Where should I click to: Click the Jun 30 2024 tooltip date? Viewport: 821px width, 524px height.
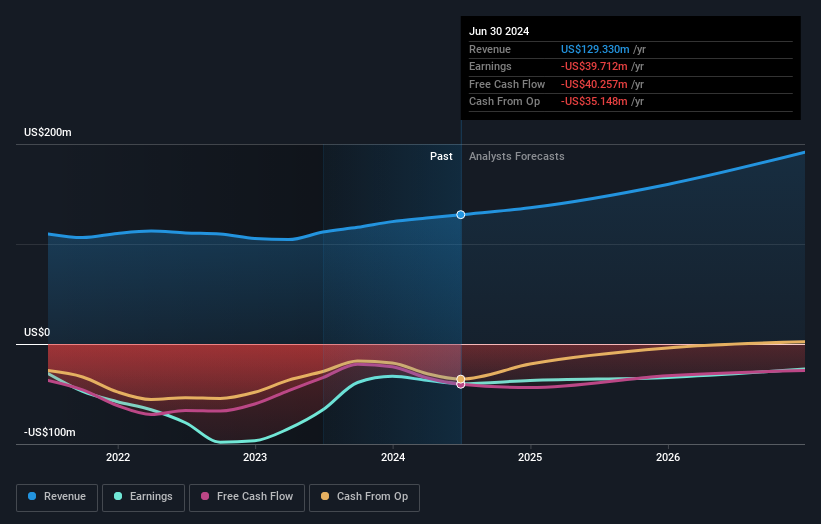499,31
